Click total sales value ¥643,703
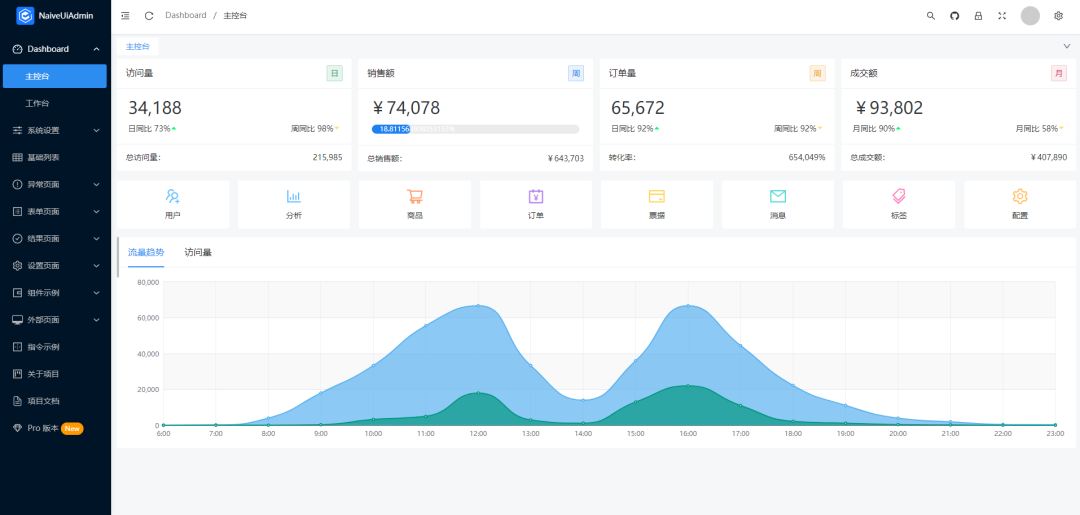1080x515 pixels. click(565, 158)
